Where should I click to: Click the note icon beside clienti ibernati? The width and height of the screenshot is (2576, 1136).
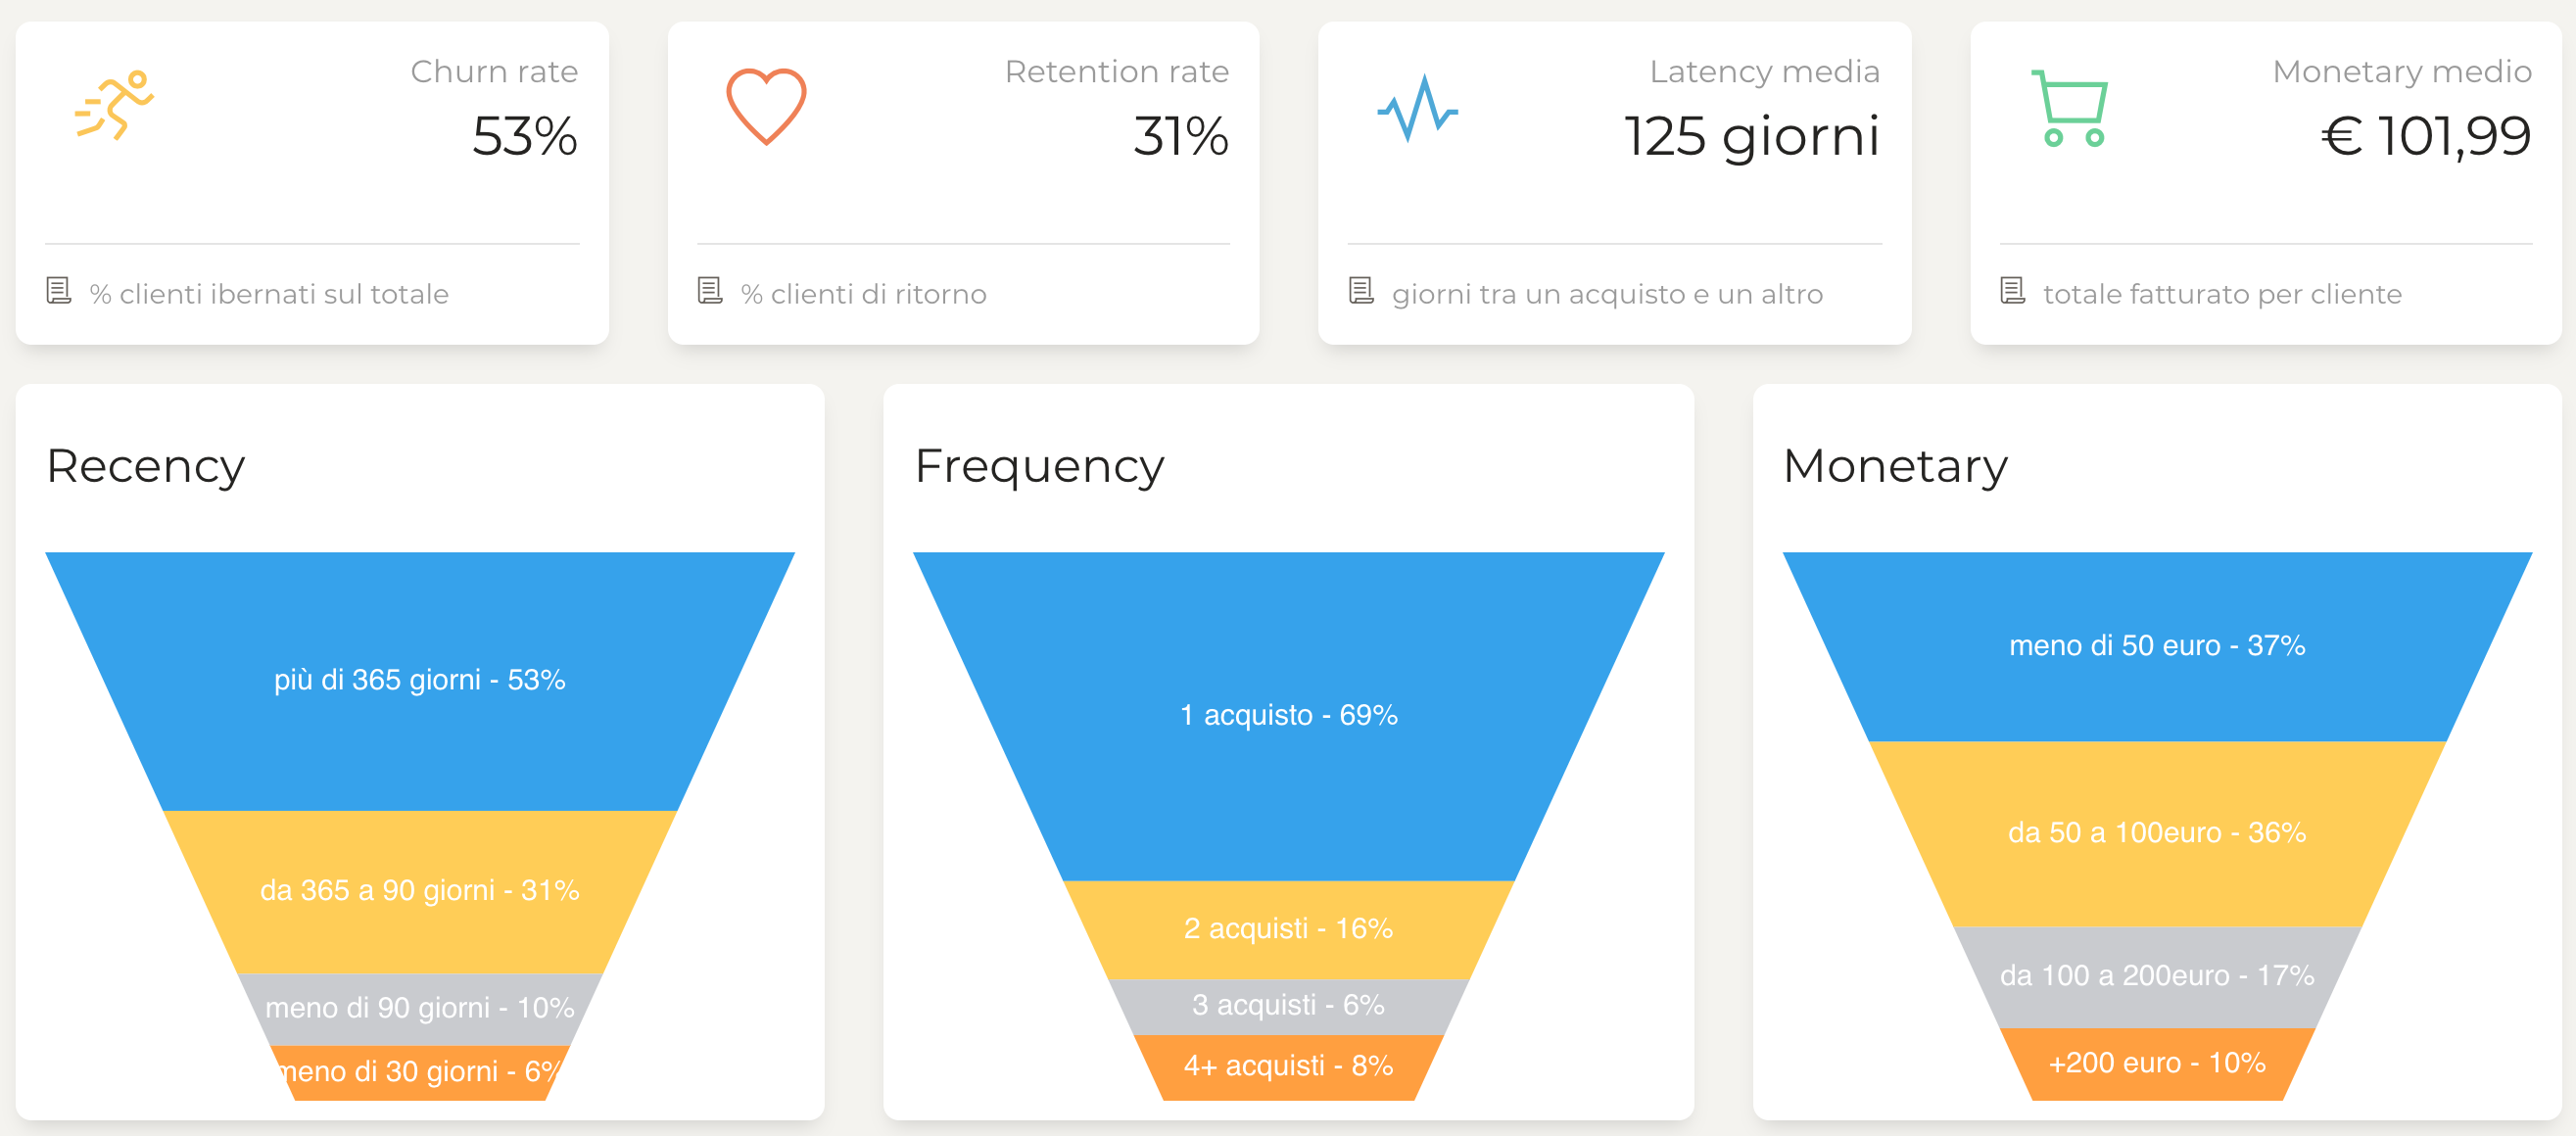(59, 291)
